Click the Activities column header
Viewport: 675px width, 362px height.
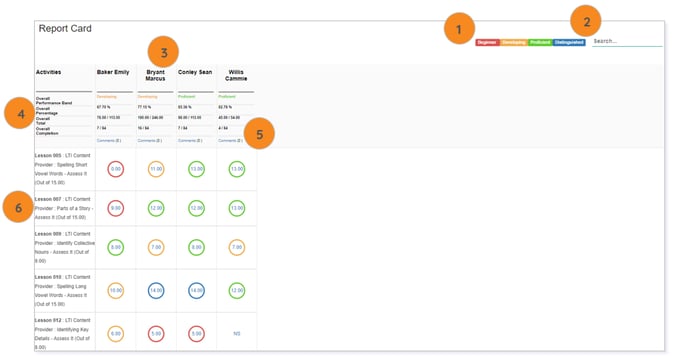pyautogui.click(x=48, y=72)
